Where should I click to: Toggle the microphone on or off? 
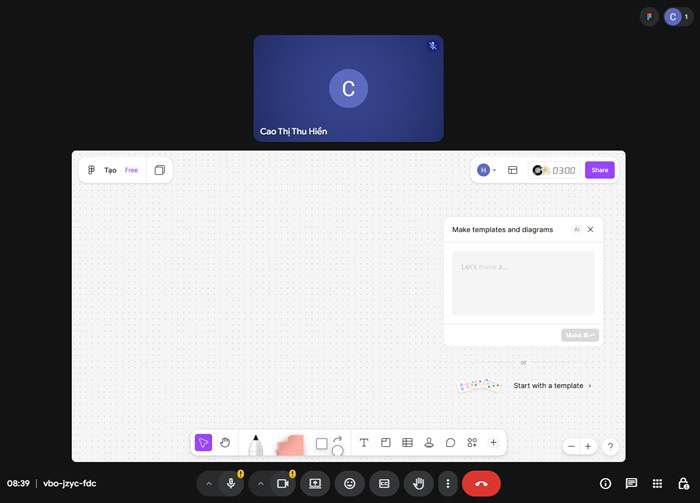coord(231,483)
